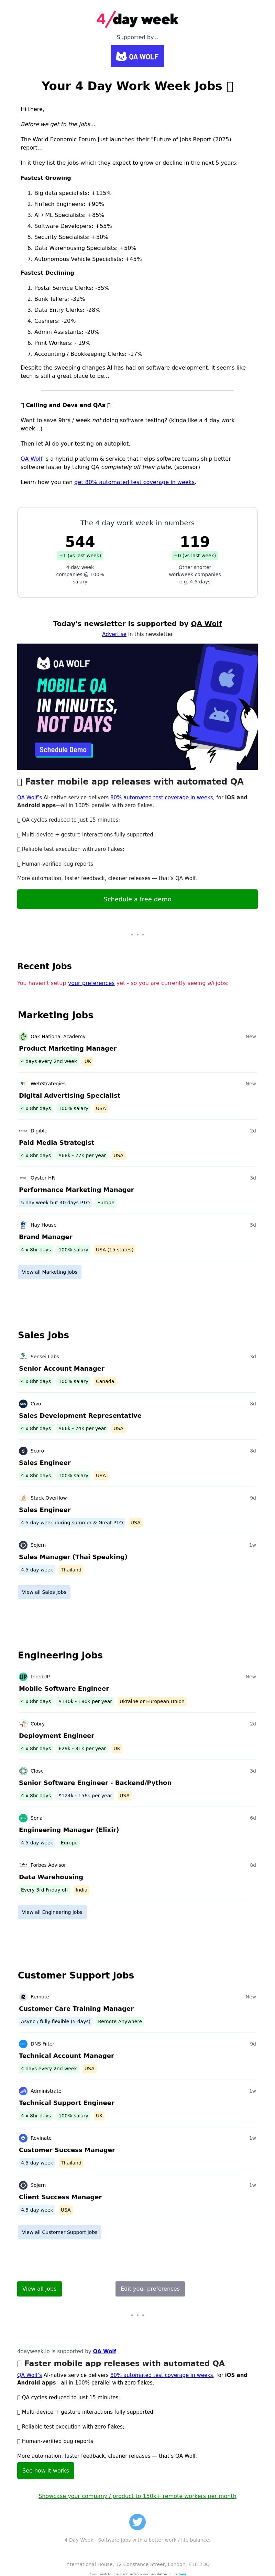Click the green View all jobs button

click(x=39, y=2288)
